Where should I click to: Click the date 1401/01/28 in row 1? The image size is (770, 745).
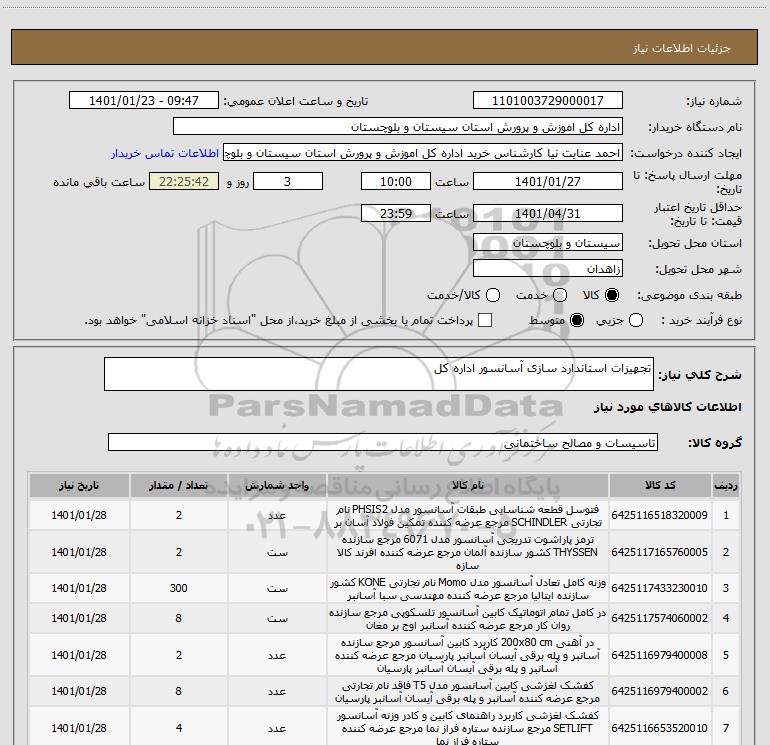click(79, 515)
